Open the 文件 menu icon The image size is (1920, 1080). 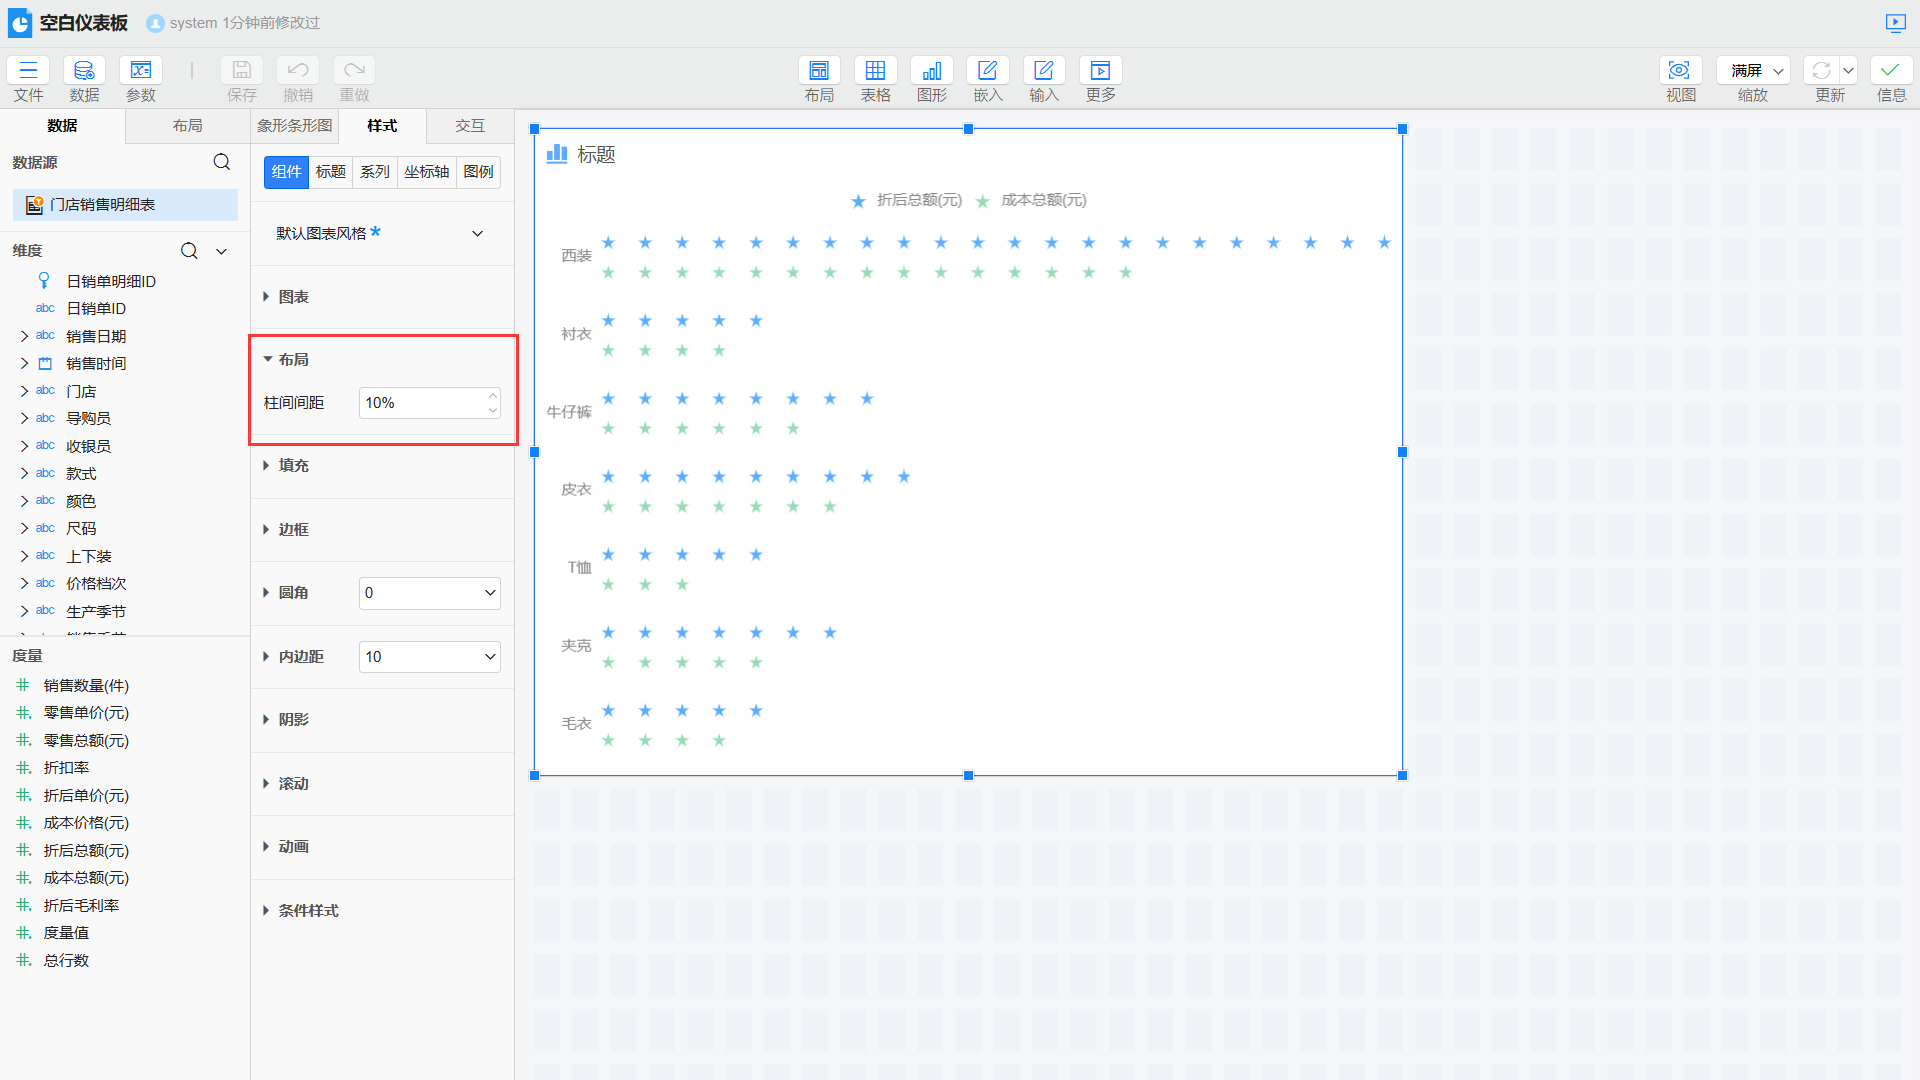pyautogui.click(x=28, y=70)
